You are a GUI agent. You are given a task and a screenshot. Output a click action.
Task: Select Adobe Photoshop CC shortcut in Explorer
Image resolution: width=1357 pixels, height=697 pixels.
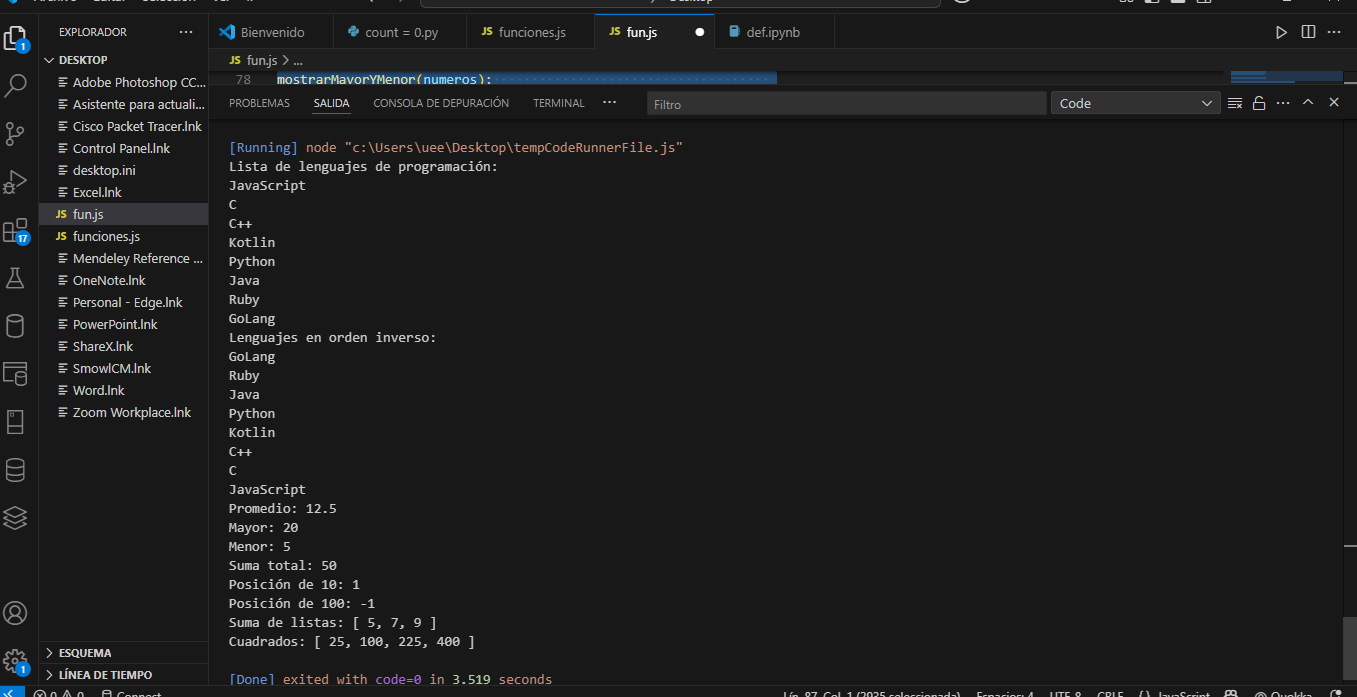[x=125, y=82]
